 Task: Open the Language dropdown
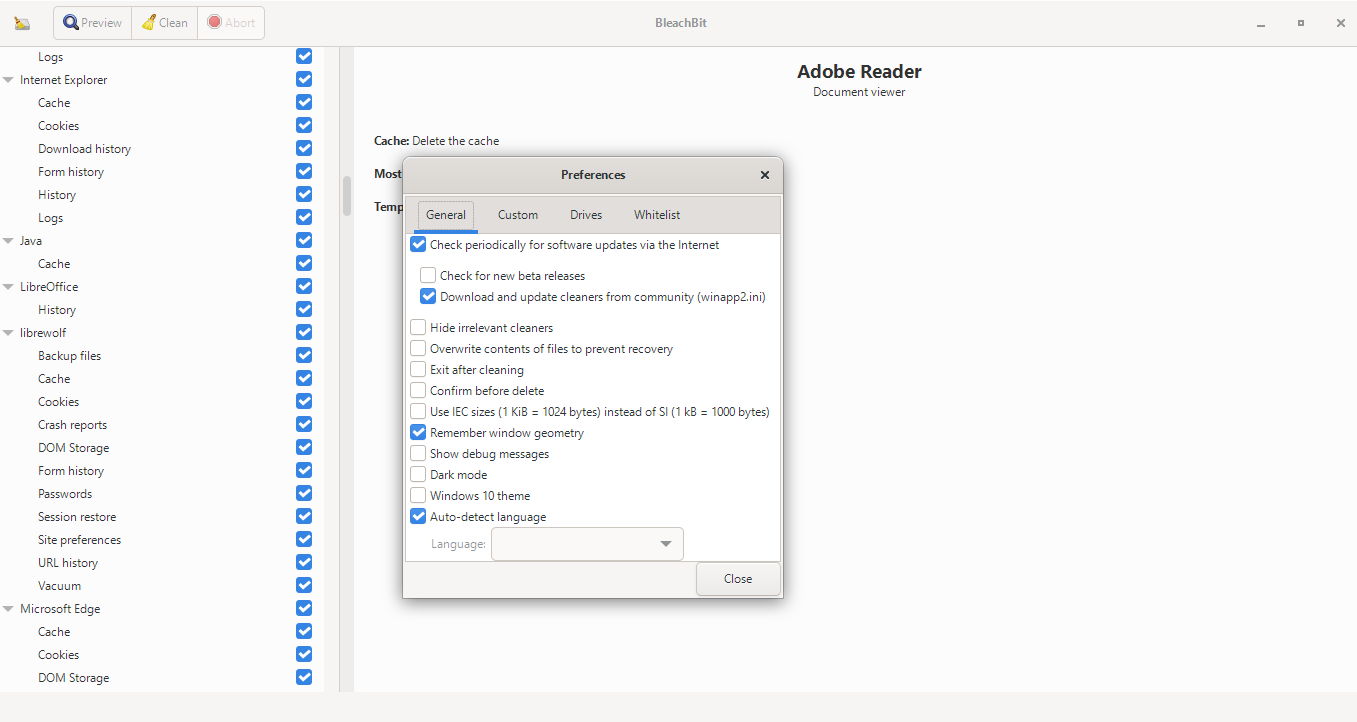point(587,544)
